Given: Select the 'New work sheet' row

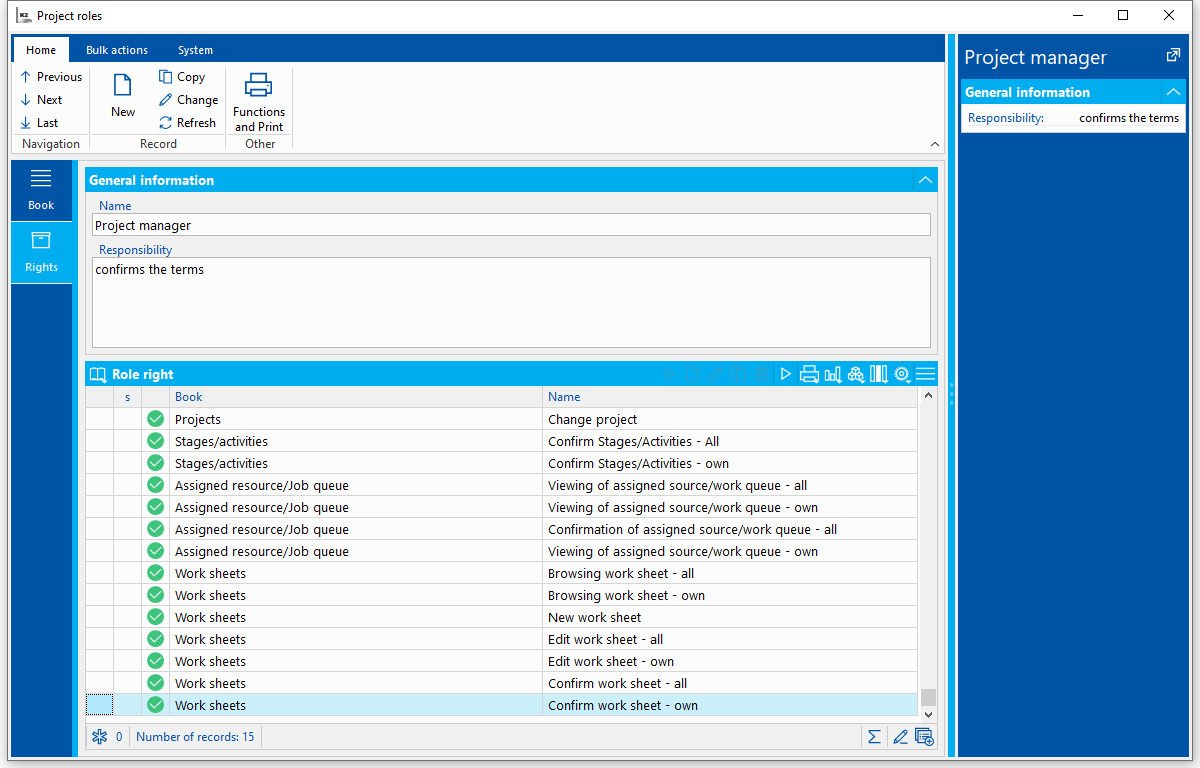Looking at the screenshot, I should point(501,617).
